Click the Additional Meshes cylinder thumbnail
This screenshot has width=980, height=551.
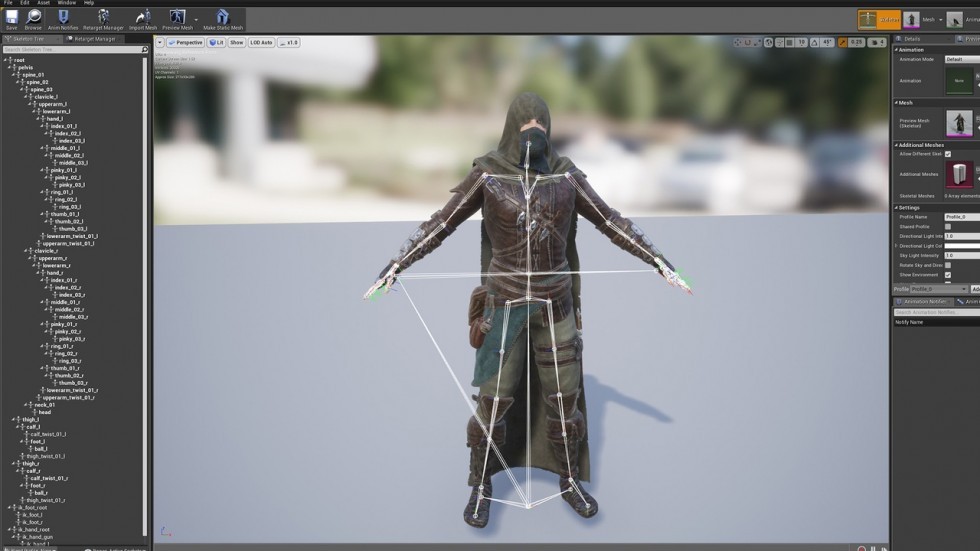pos(959,174)
